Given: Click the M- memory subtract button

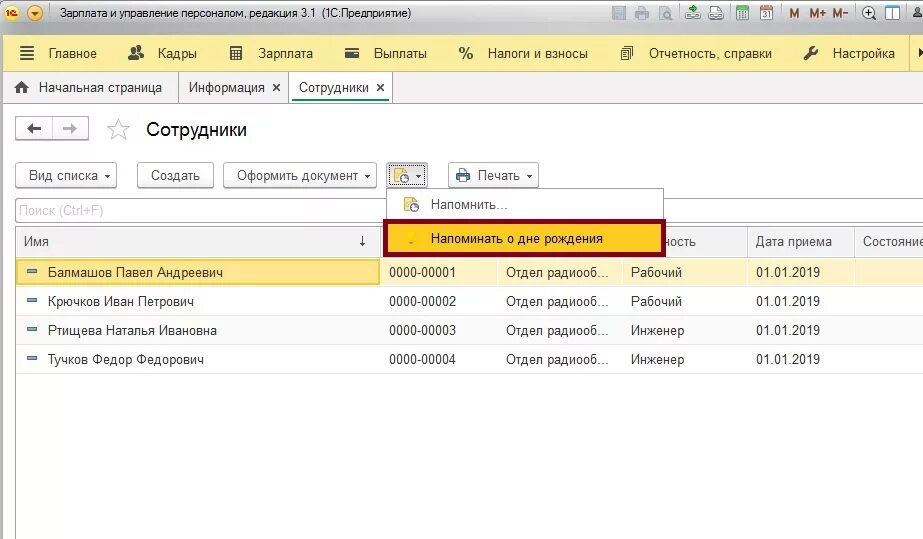Looking at the screenshot, I should tap(840, 13).
